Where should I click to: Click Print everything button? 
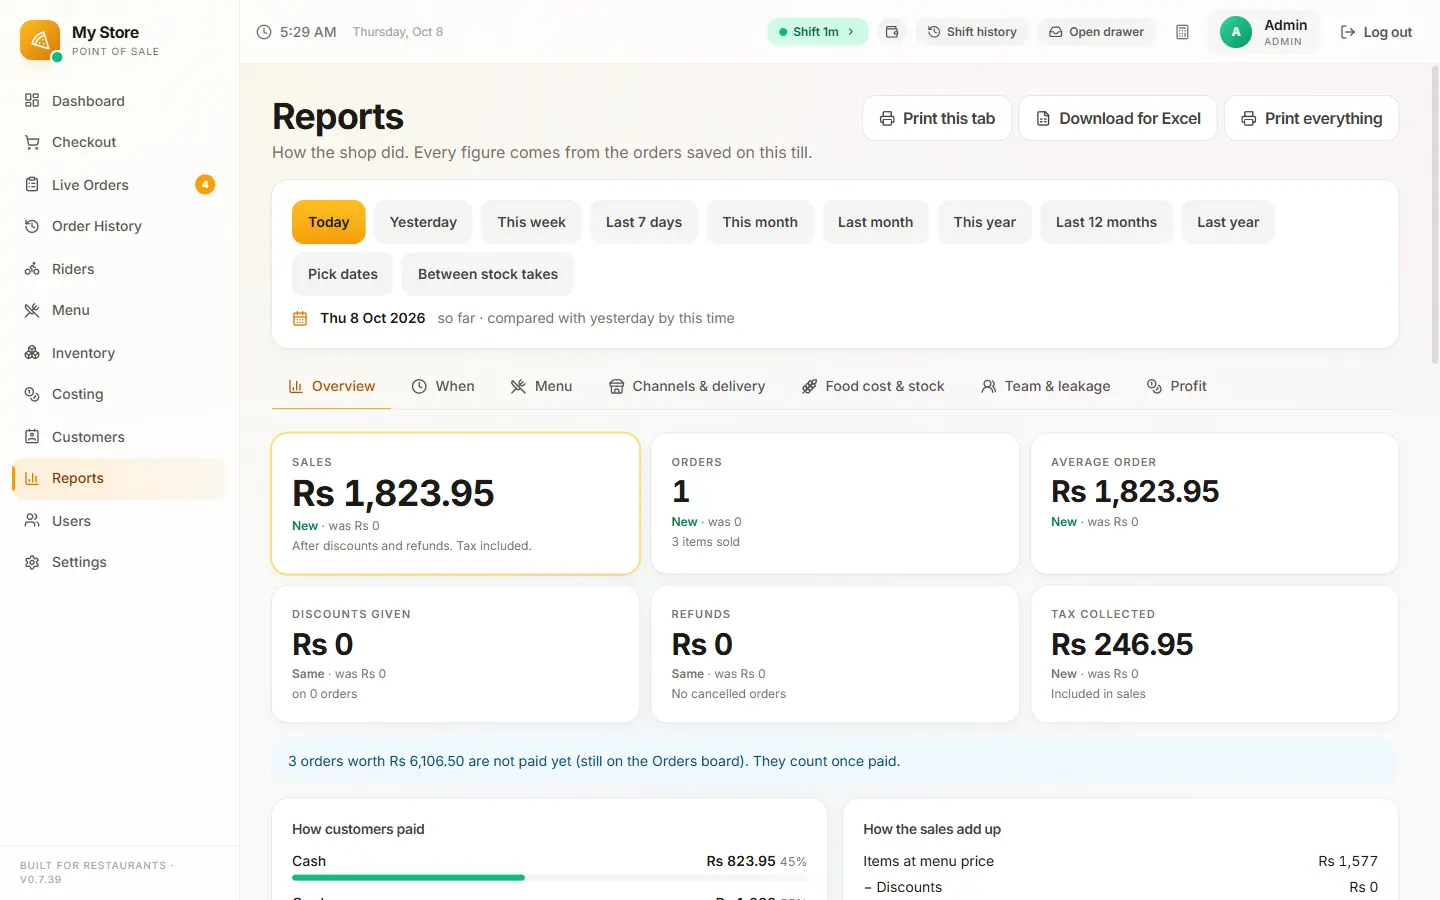click(1312, 118)
